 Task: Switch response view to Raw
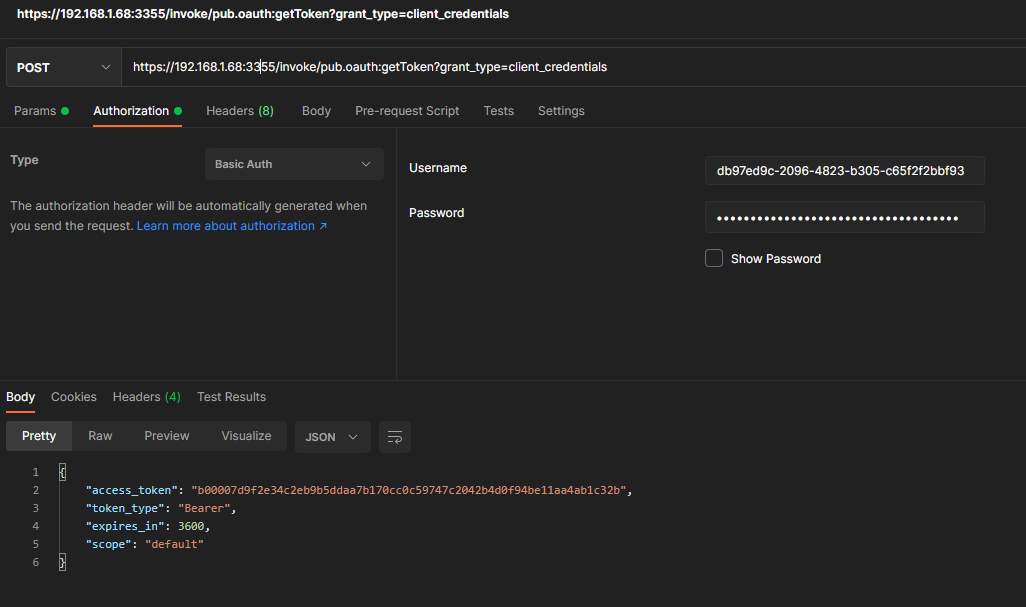[100, 436]
